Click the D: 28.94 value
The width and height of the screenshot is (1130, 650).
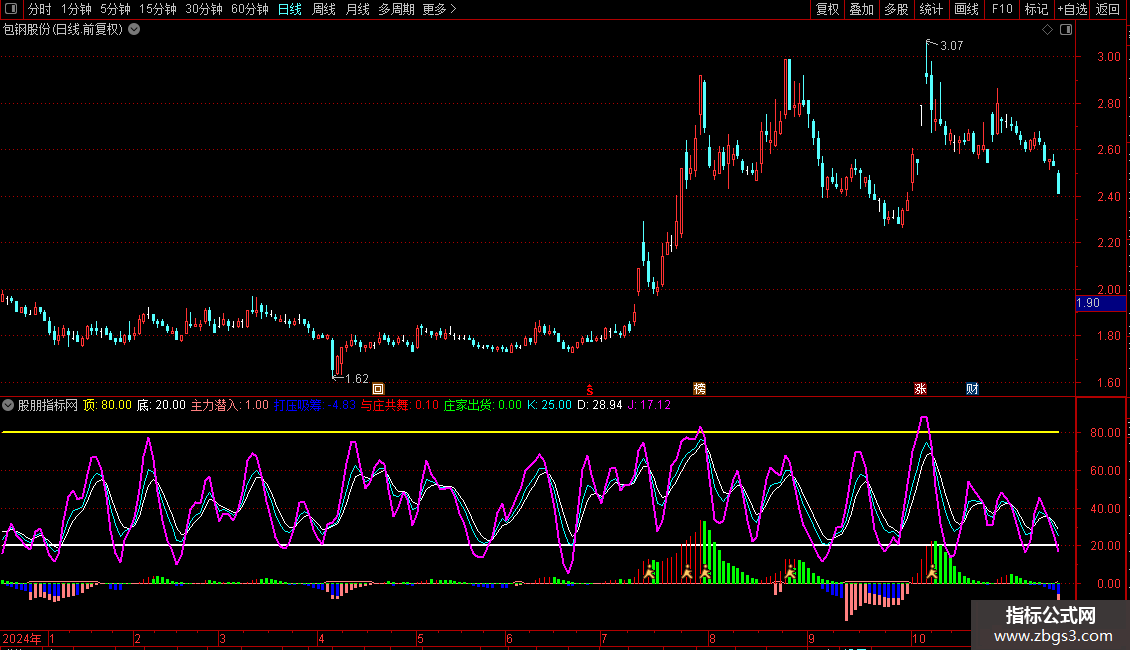[600, 405]
